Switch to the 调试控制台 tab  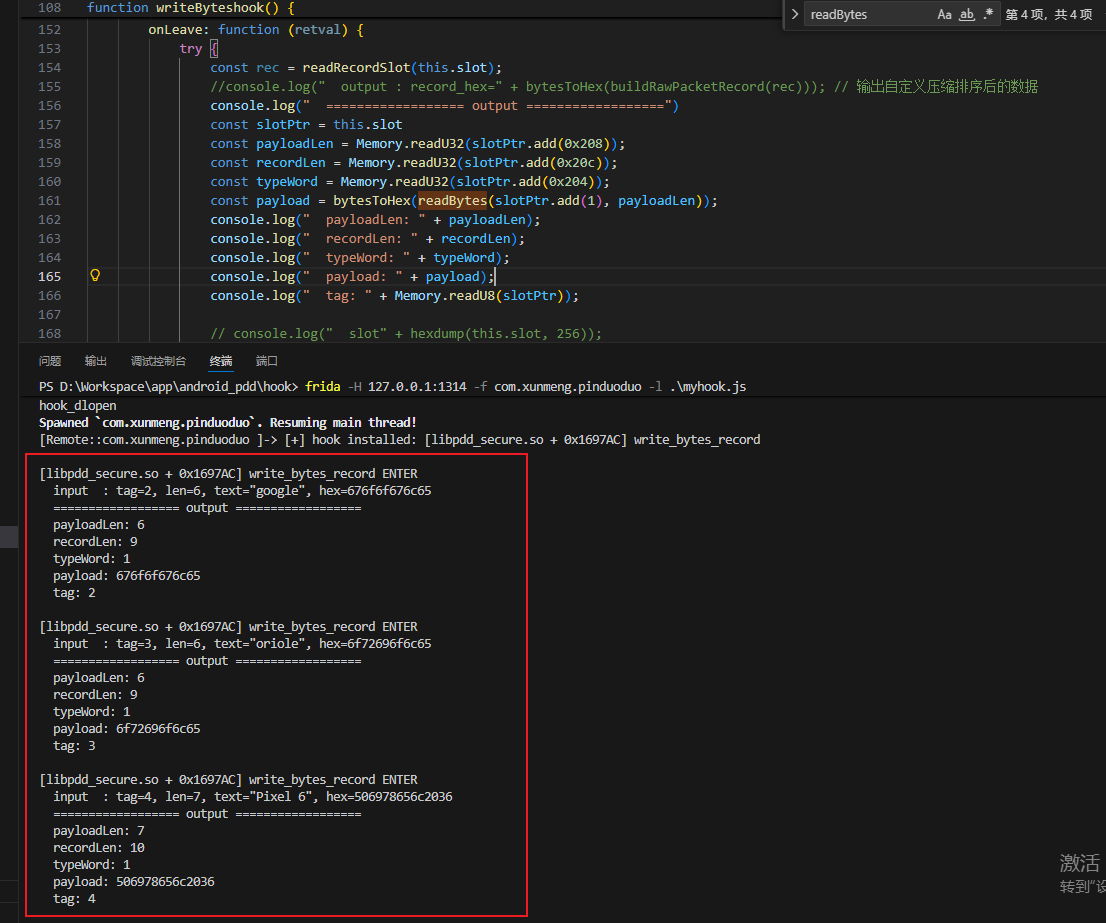159,361
